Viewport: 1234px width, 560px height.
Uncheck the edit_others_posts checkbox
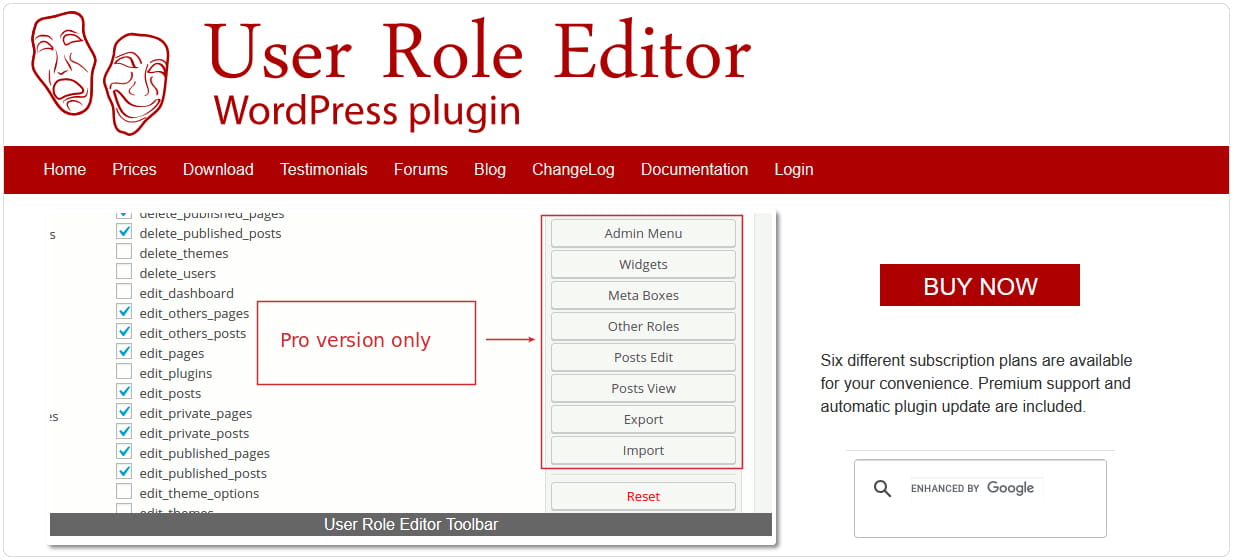click(x=124, y=332)
